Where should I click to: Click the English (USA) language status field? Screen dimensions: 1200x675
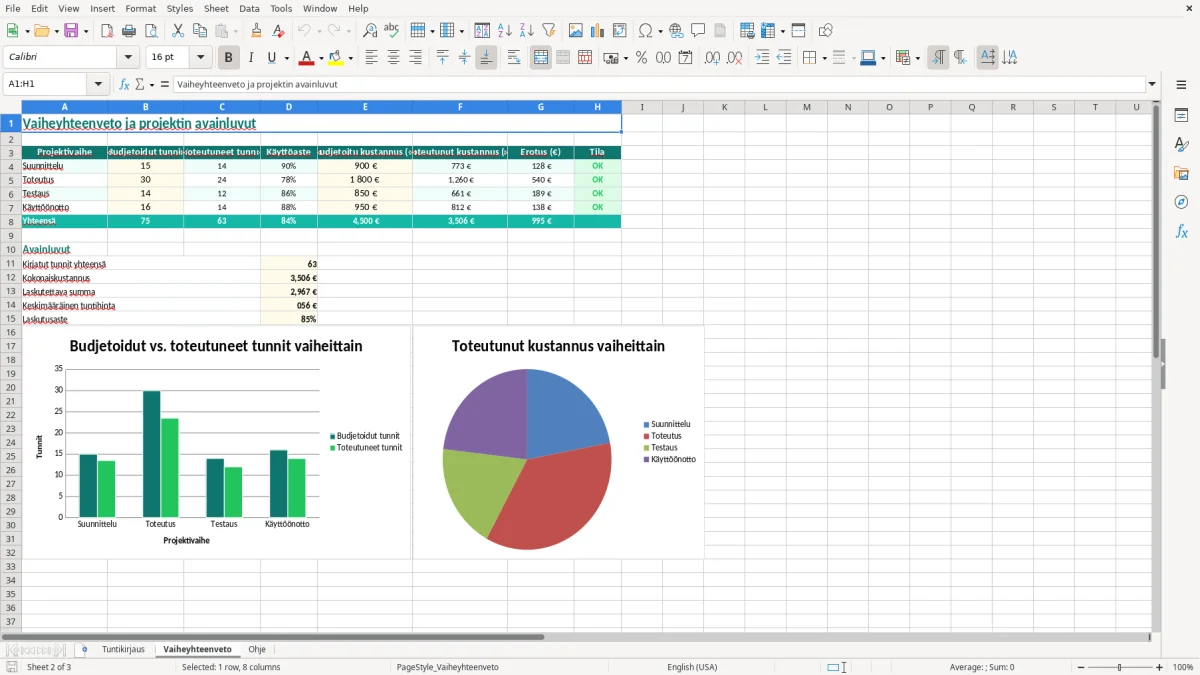pos(692,667)
